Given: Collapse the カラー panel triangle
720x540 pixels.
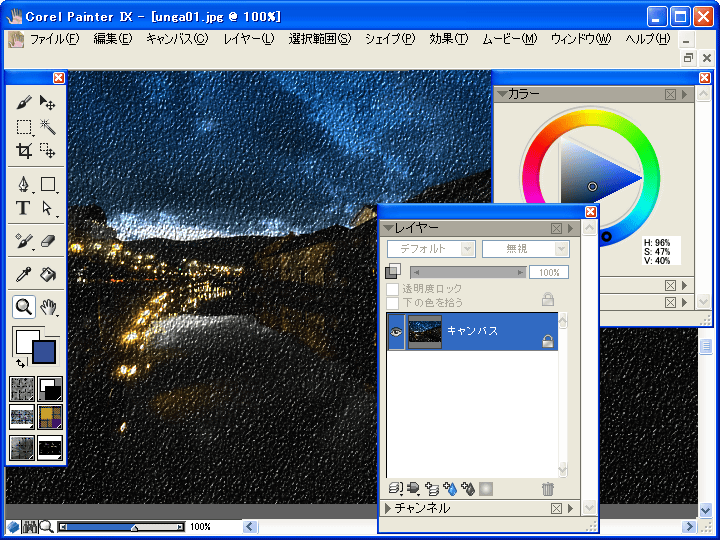Looking at the screenshot, I should point(502,94).
